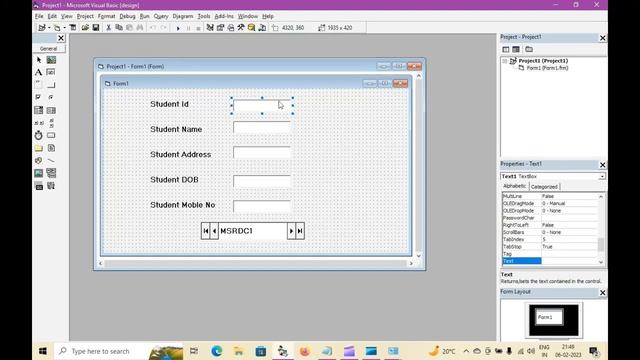Open the Format menu
Image resolution: width=640 pixels, height=360 pixels.
pyautogui.click(x=106, y=16)
